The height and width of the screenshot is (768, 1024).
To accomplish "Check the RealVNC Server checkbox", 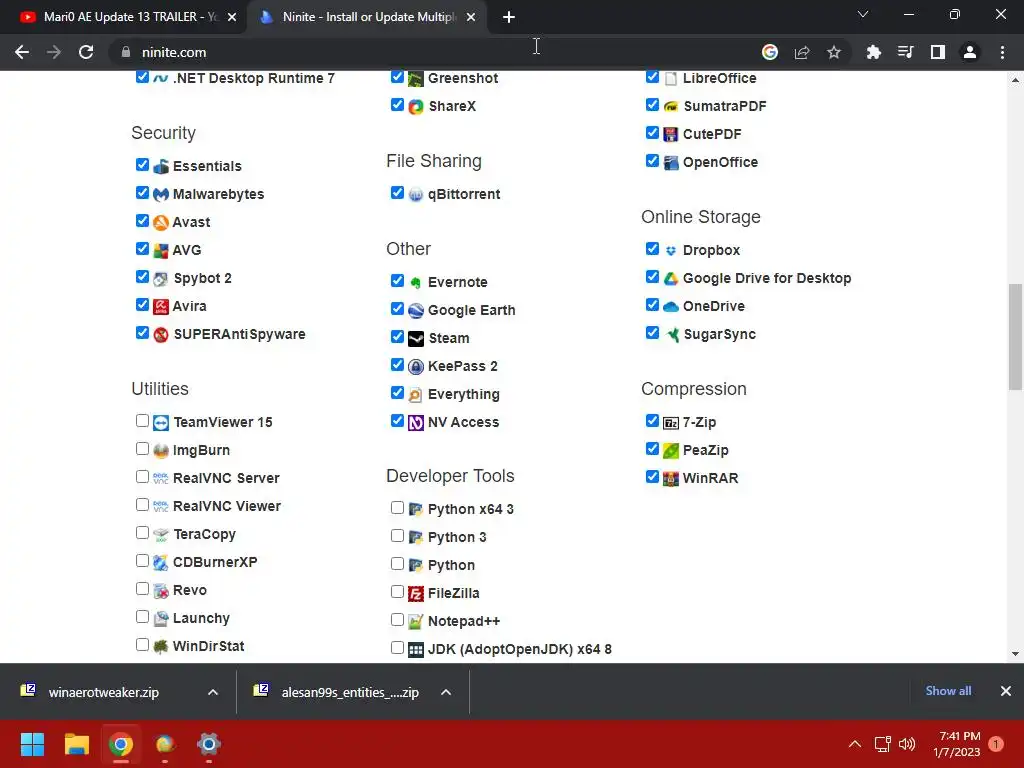I will 142,477.
